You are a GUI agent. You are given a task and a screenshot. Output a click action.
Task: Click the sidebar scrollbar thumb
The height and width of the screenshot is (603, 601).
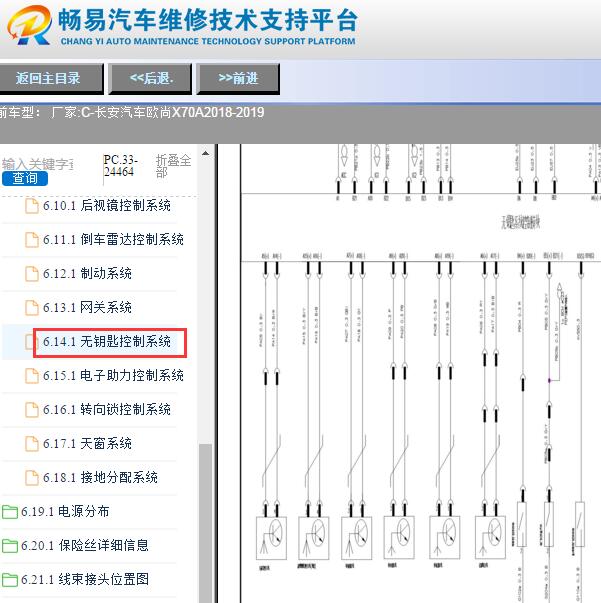(x=206, y=523)
